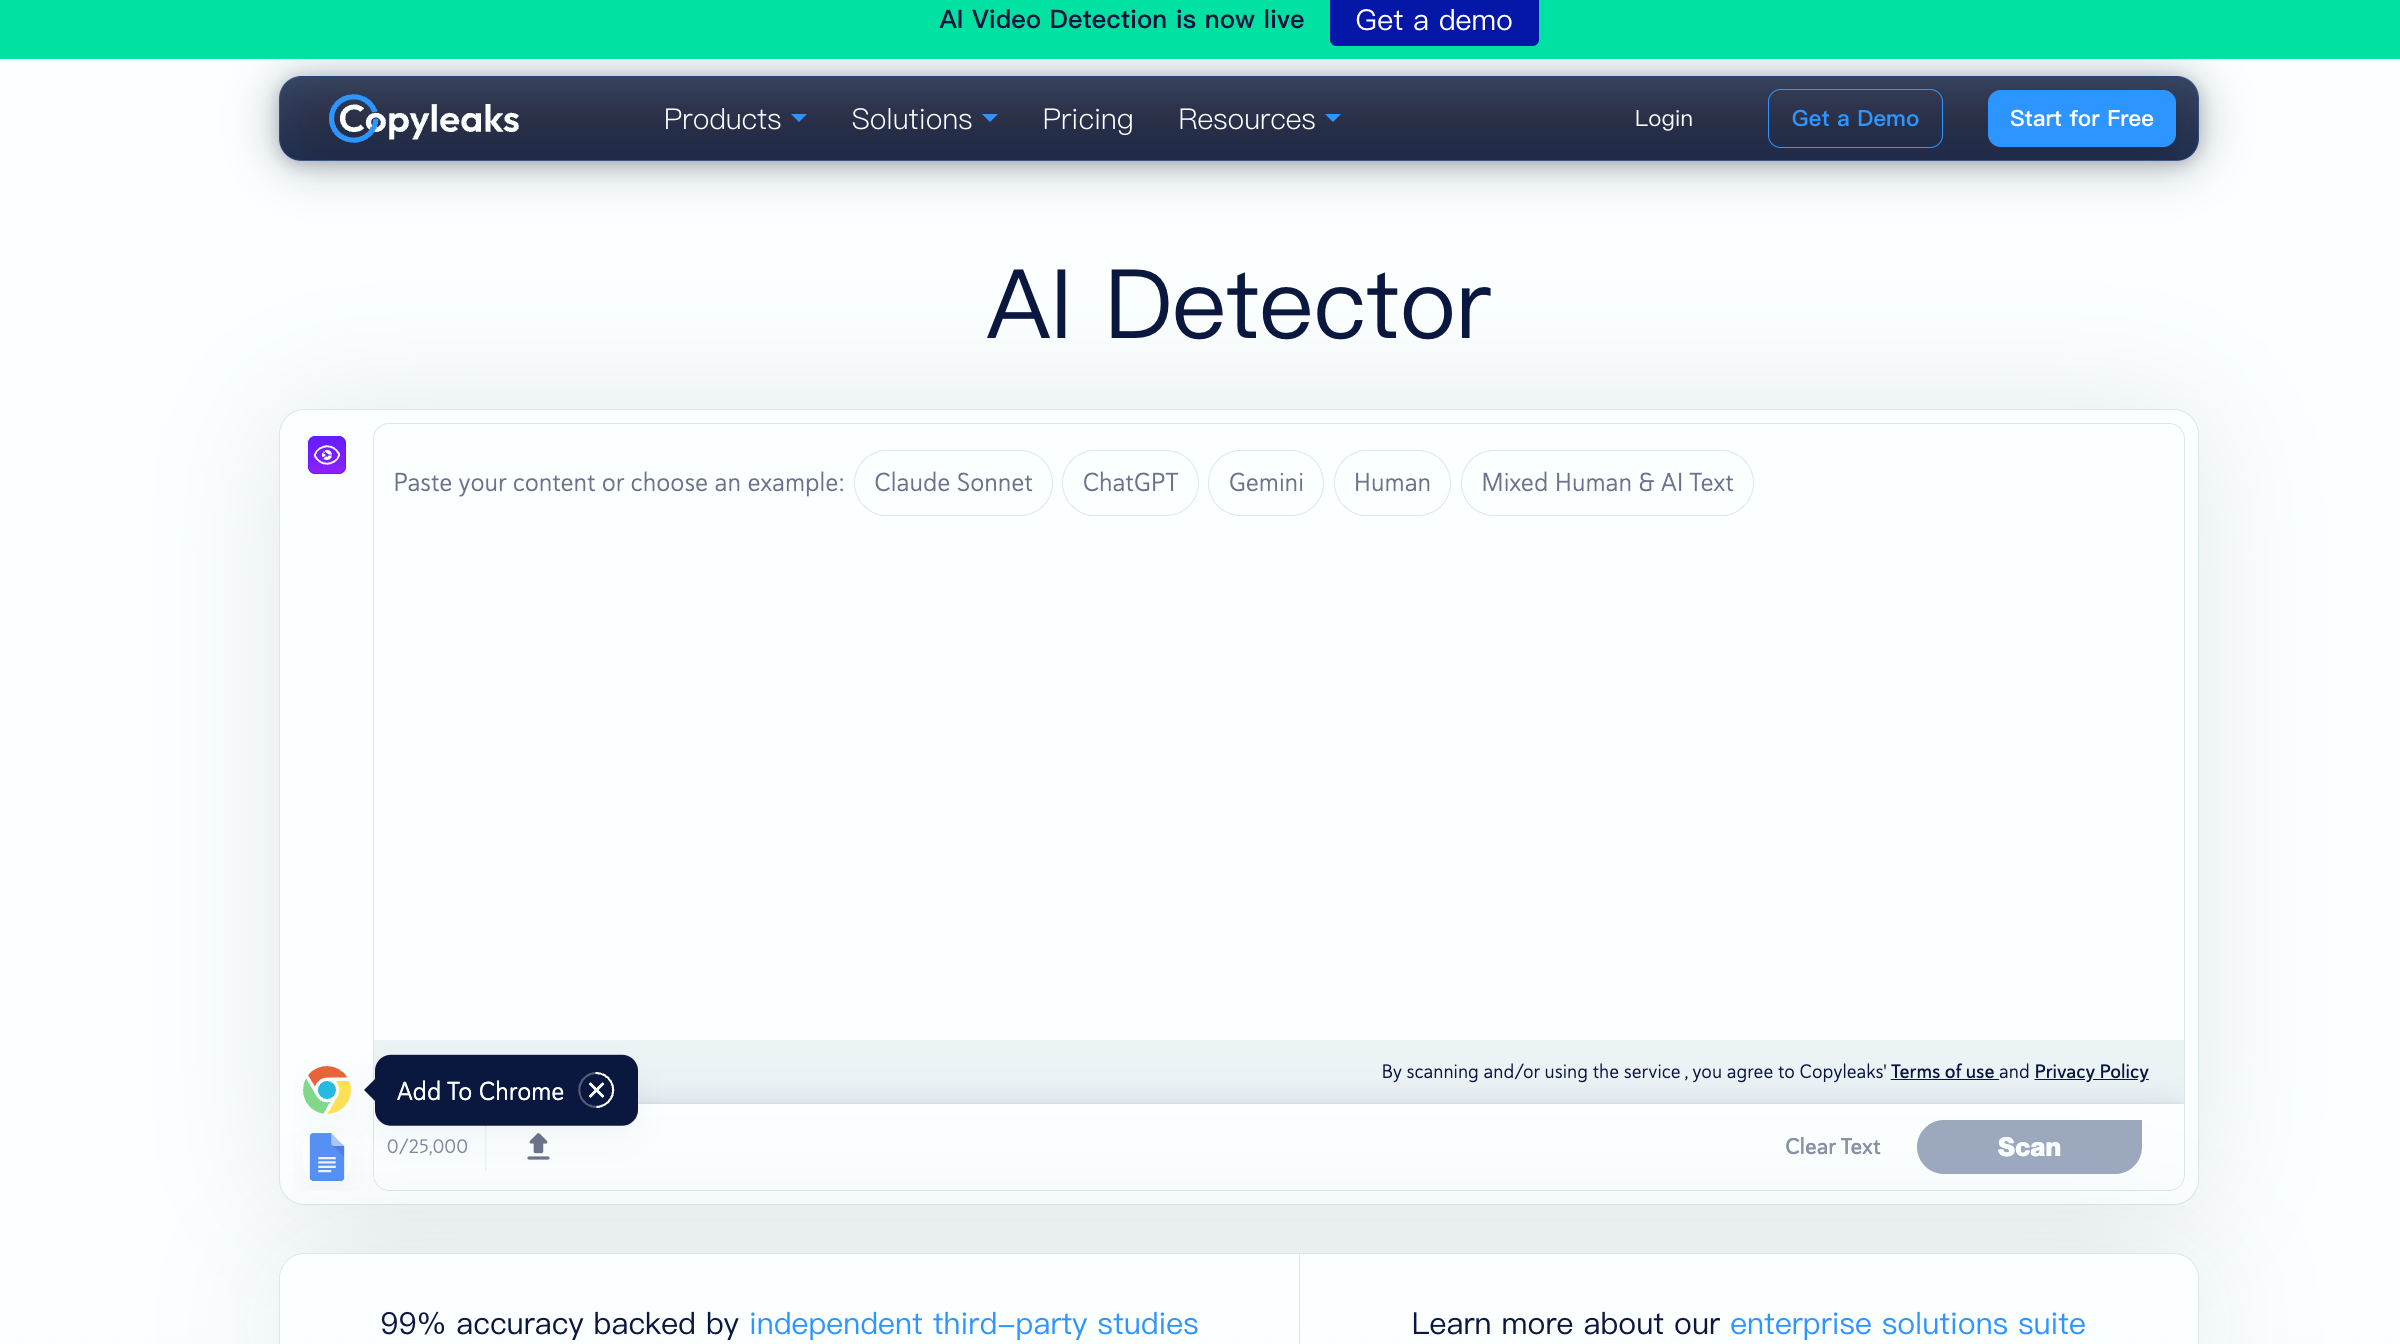Screen dimensions: 2400x1344
Task: Click the Add To Chrome label
Action: coord(480,1091)
